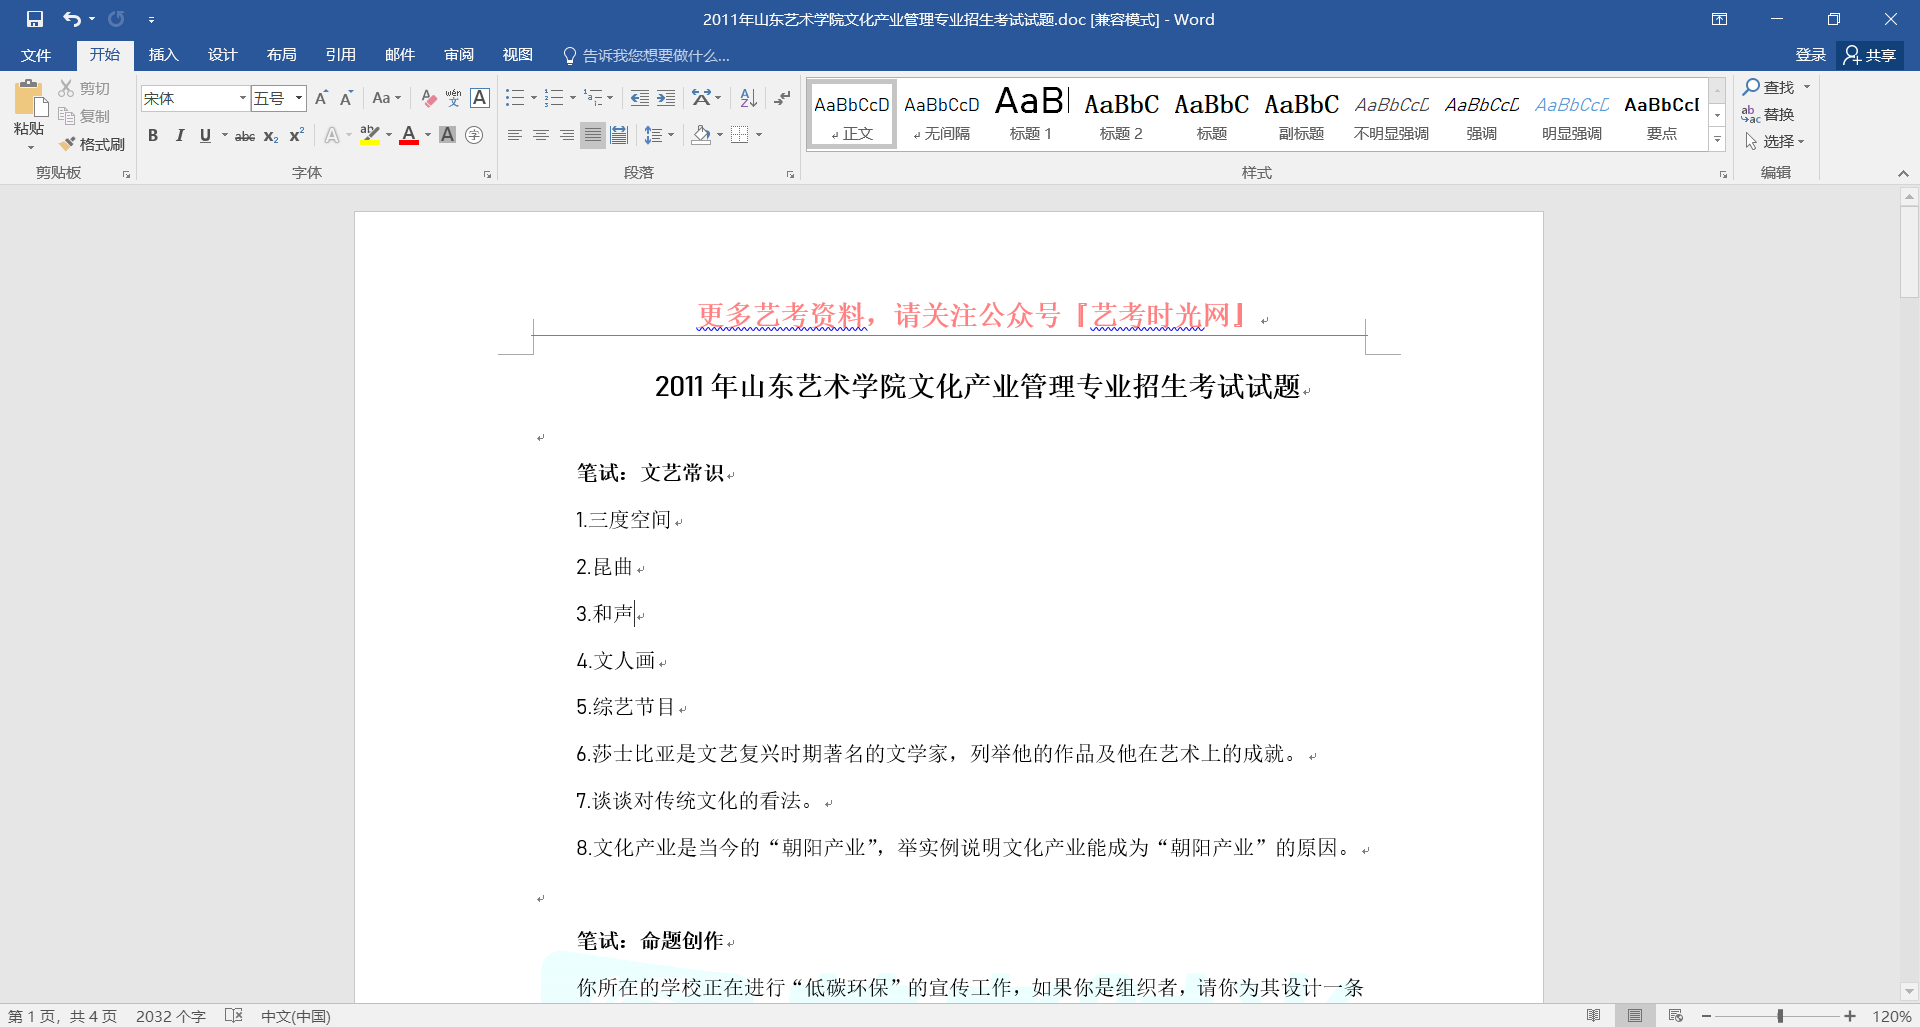Open the 插入 (Insert) ribbon tab

[163, 55]
